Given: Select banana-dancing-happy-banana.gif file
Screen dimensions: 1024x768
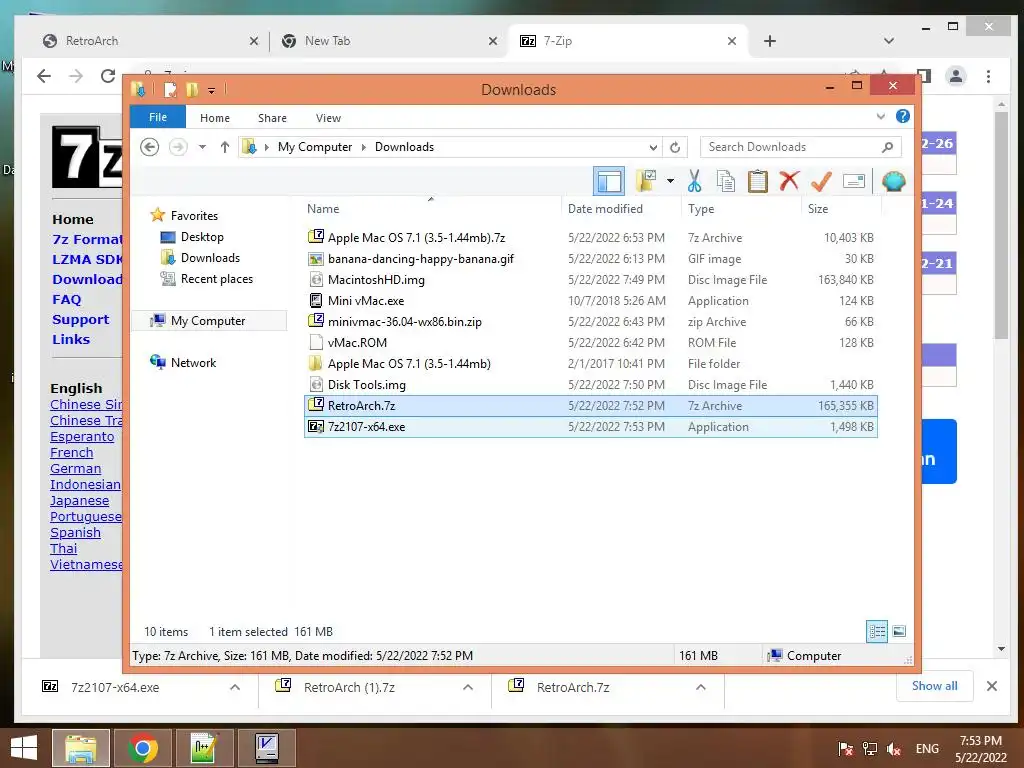Looking at the screenshot, I should 590,259.
